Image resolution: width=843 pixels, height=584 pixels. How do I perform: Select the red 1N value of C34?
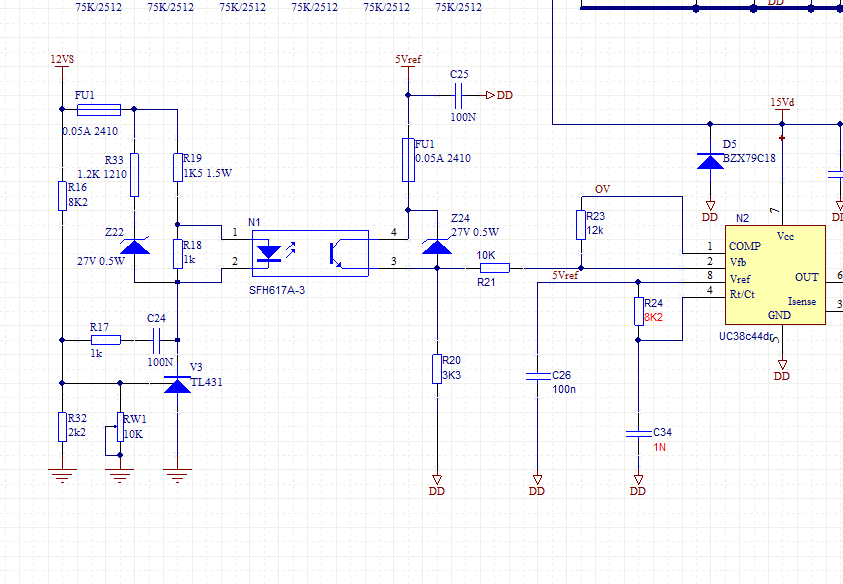click(660, 447)
